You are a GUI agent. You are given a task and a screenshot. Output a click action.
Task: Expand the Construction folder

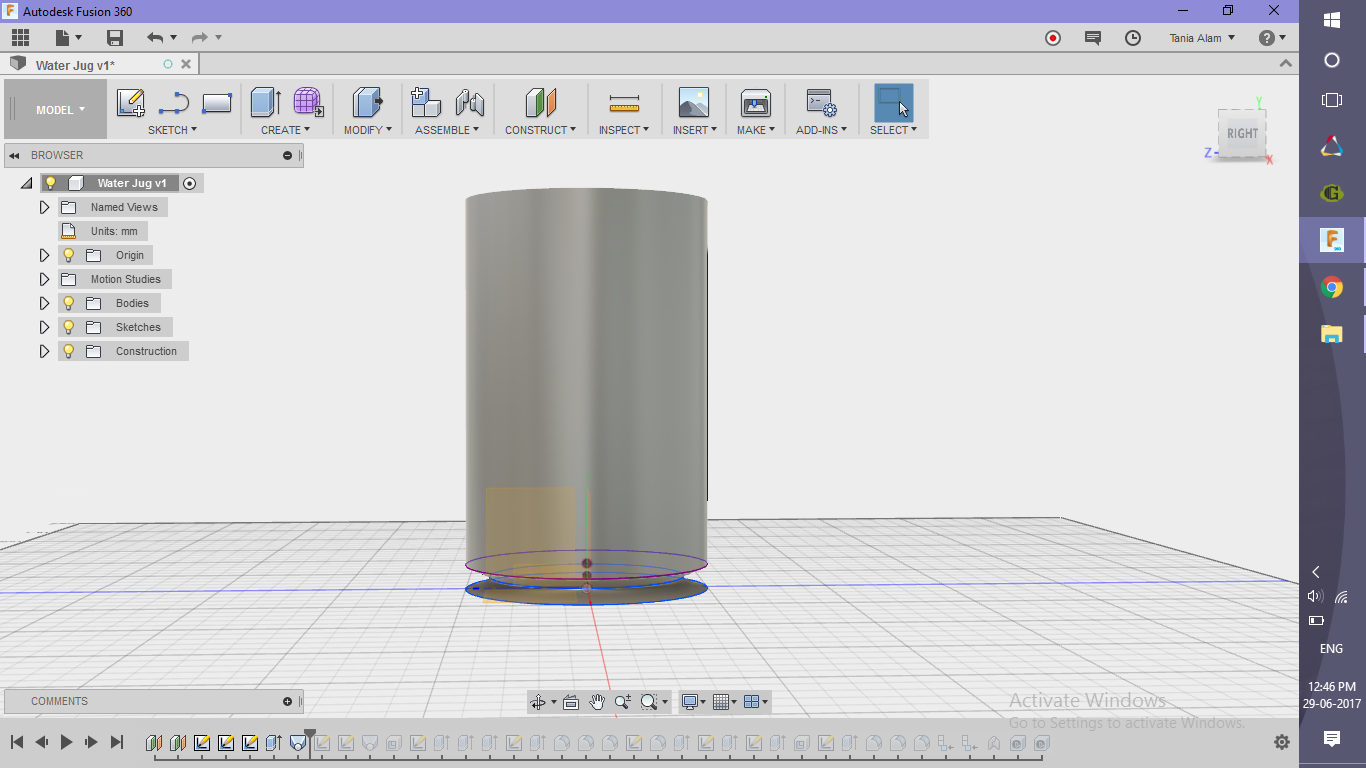pyautogui.click(x=44, y=351)
